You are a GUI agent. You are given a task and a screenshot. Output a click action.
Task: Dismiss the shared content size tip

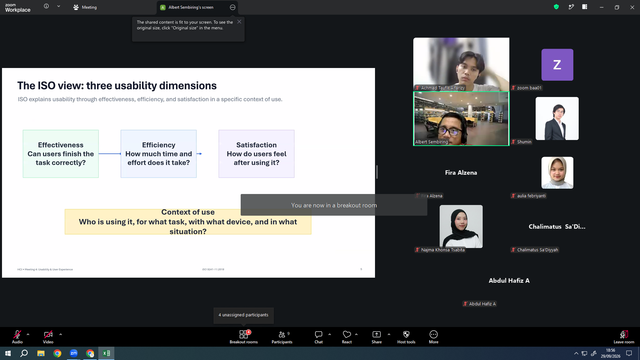[x=239, y=22]
